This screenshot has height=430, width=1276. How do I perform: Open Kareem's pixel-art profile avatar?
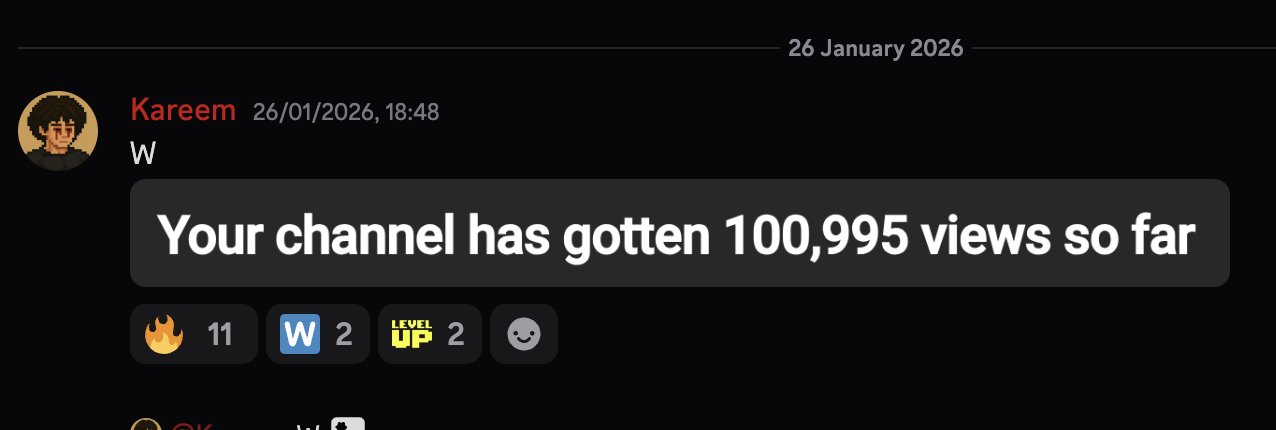click(58, 131)
